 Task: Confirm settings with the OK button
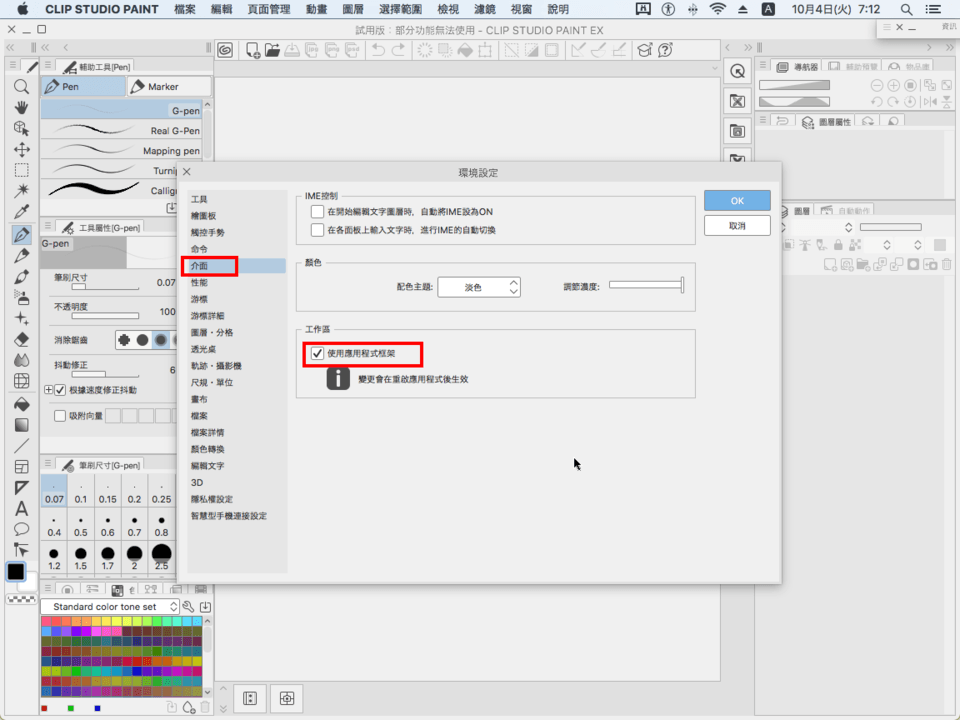point(737,201)
